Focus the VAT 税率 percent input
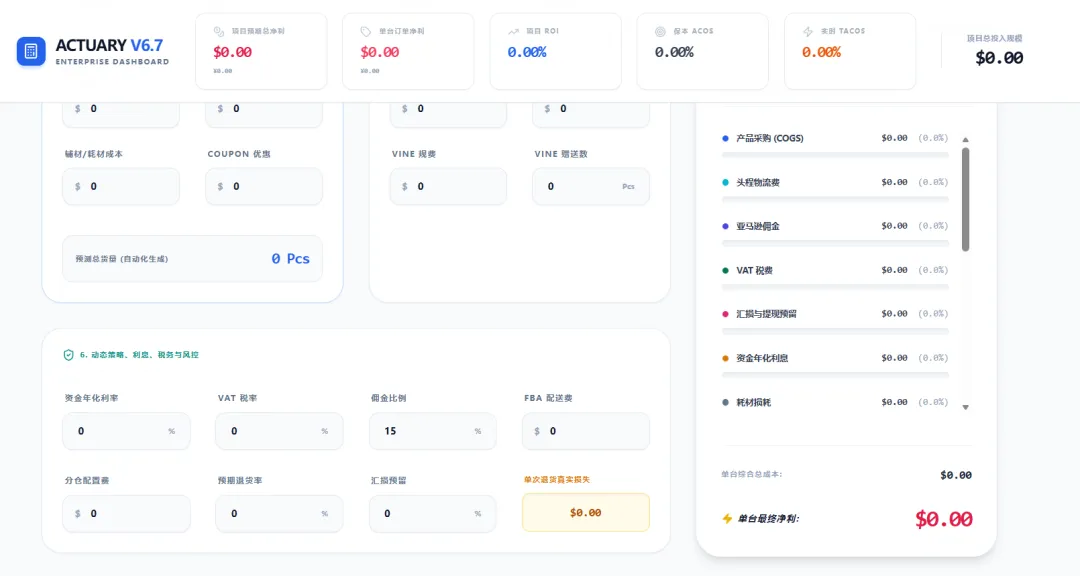The image size is (1080, 576). [279, 431]
